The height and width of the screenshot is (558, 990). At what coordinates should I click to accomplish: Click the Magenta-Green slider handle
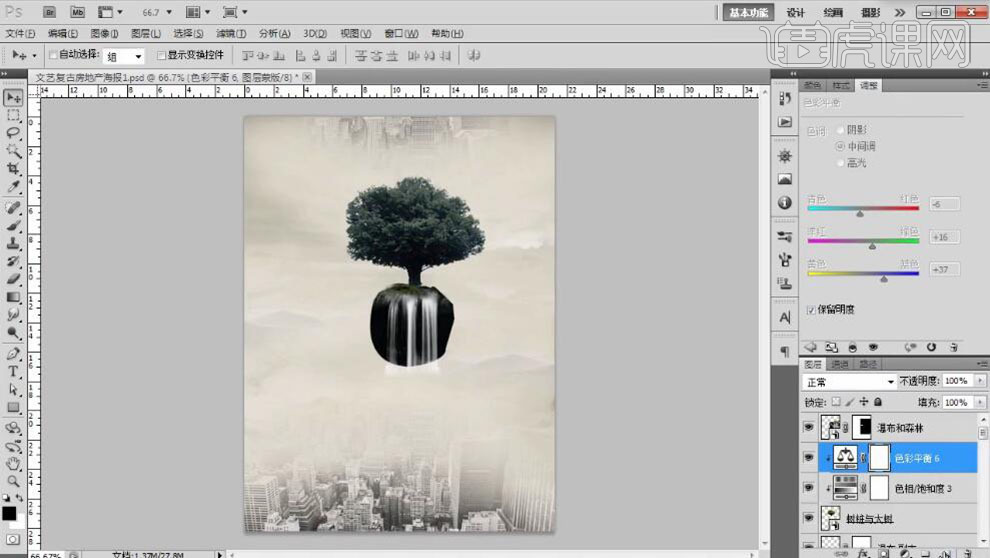click(873, 246)
